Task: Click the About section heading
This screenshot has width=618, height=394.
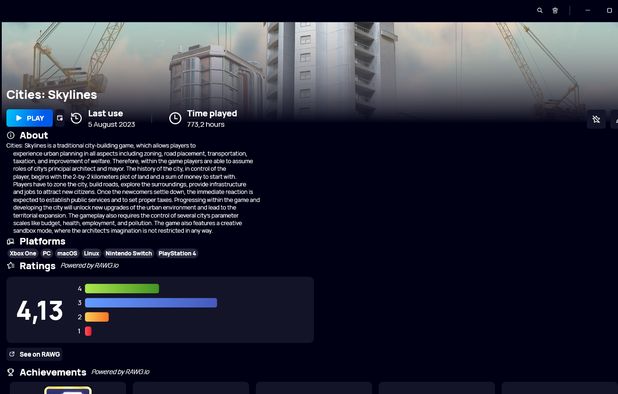Action: pyautogui.click(x=34, y=136)
